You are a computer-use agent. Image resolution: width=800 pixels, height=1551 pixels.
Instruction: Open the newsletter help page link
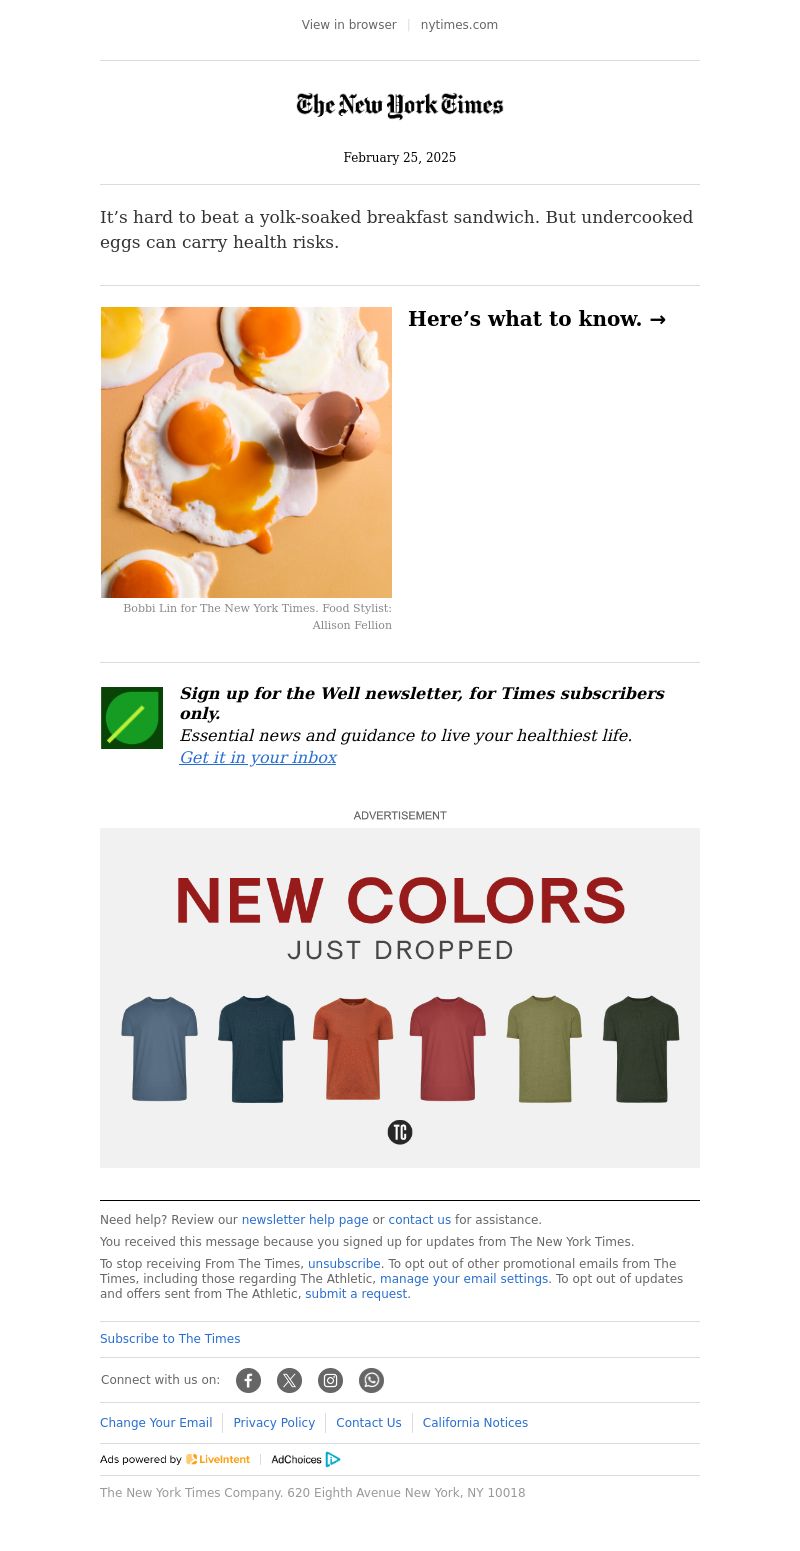[305, 1220]
